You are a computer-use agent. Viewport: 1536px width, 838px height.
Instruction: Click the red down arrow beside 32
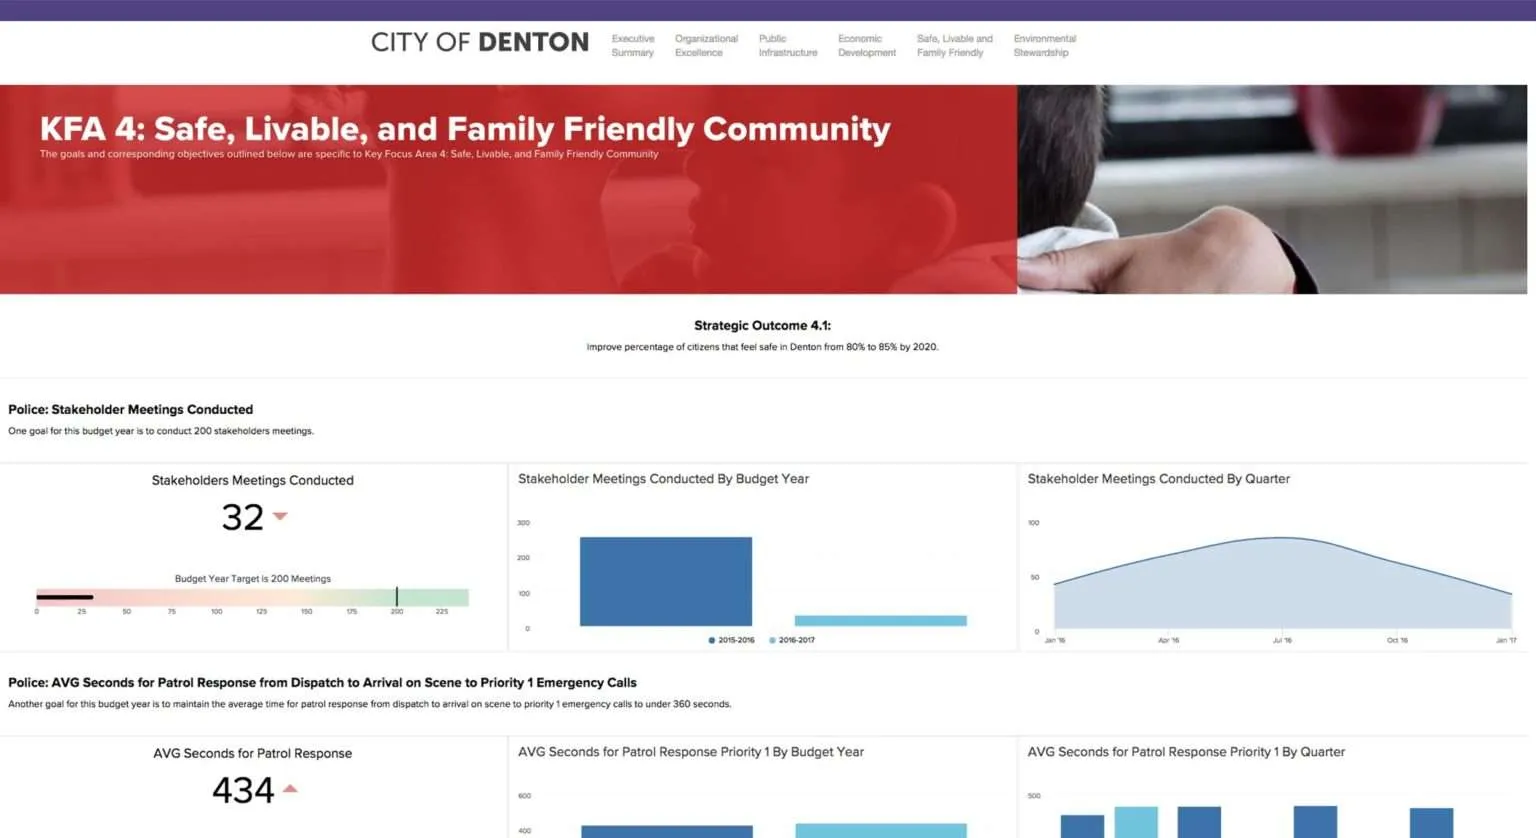280,516
